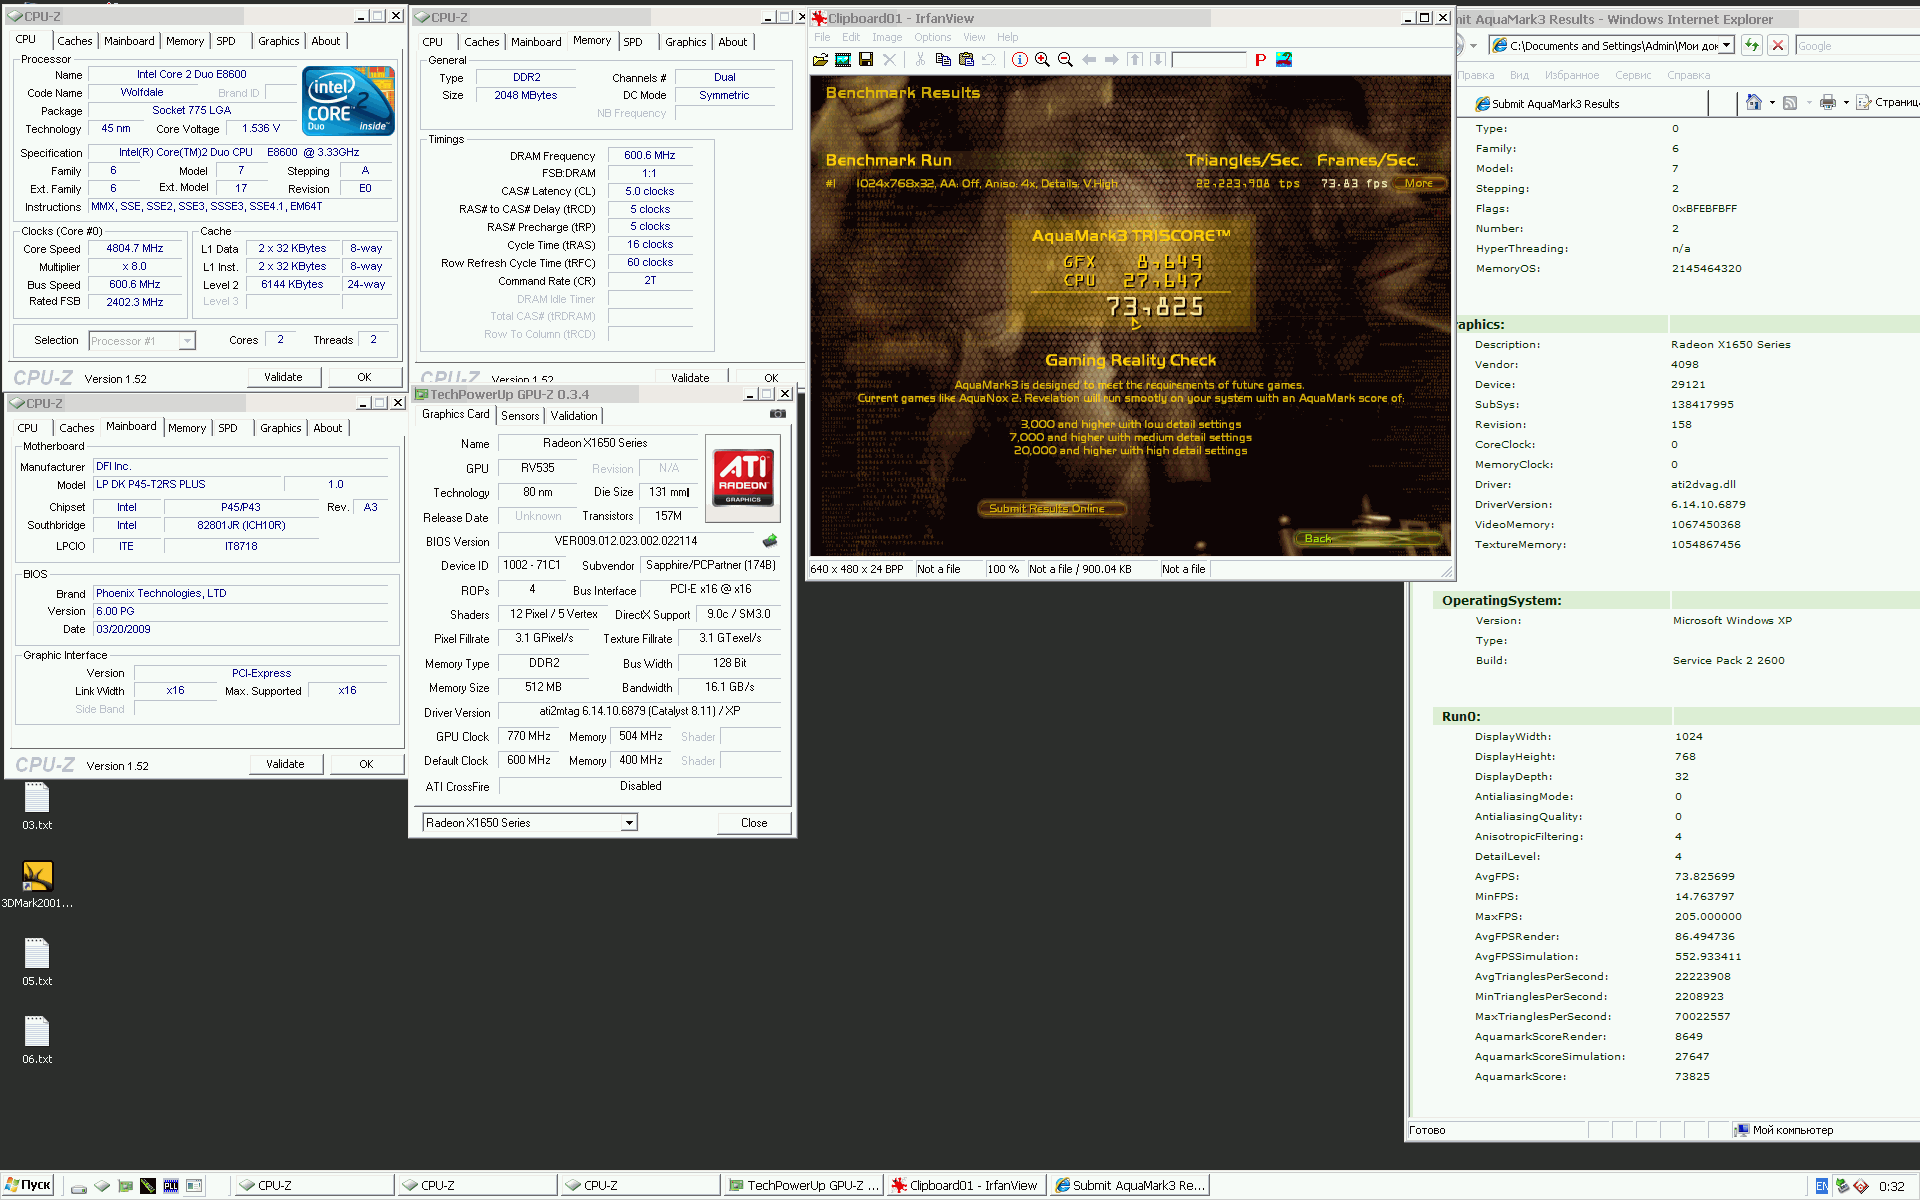This screenshot has width=1920, height=1200.
Task: Click Print icon in Internet Explorer toolbar
Action: (x=1828, y=102)
